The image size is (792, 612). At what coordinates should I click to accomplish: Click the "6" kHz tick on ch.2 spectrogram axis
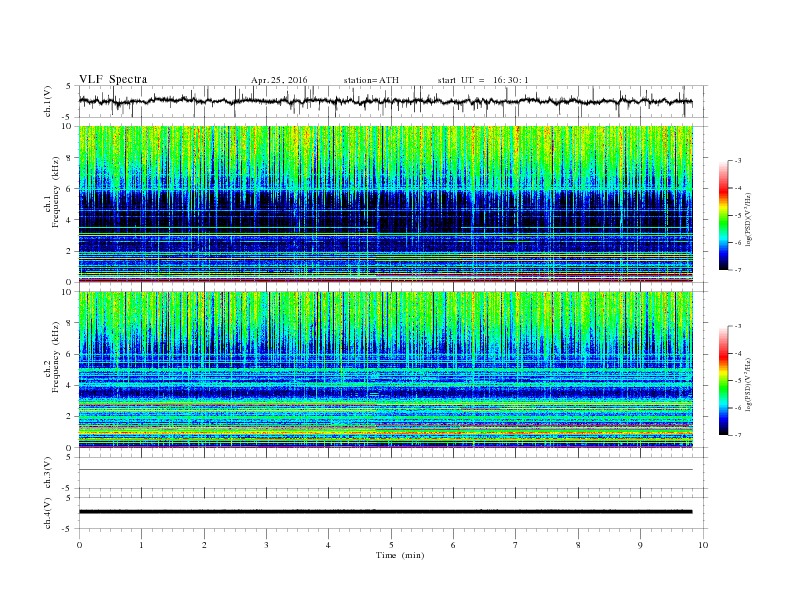(x=70, y=354)
